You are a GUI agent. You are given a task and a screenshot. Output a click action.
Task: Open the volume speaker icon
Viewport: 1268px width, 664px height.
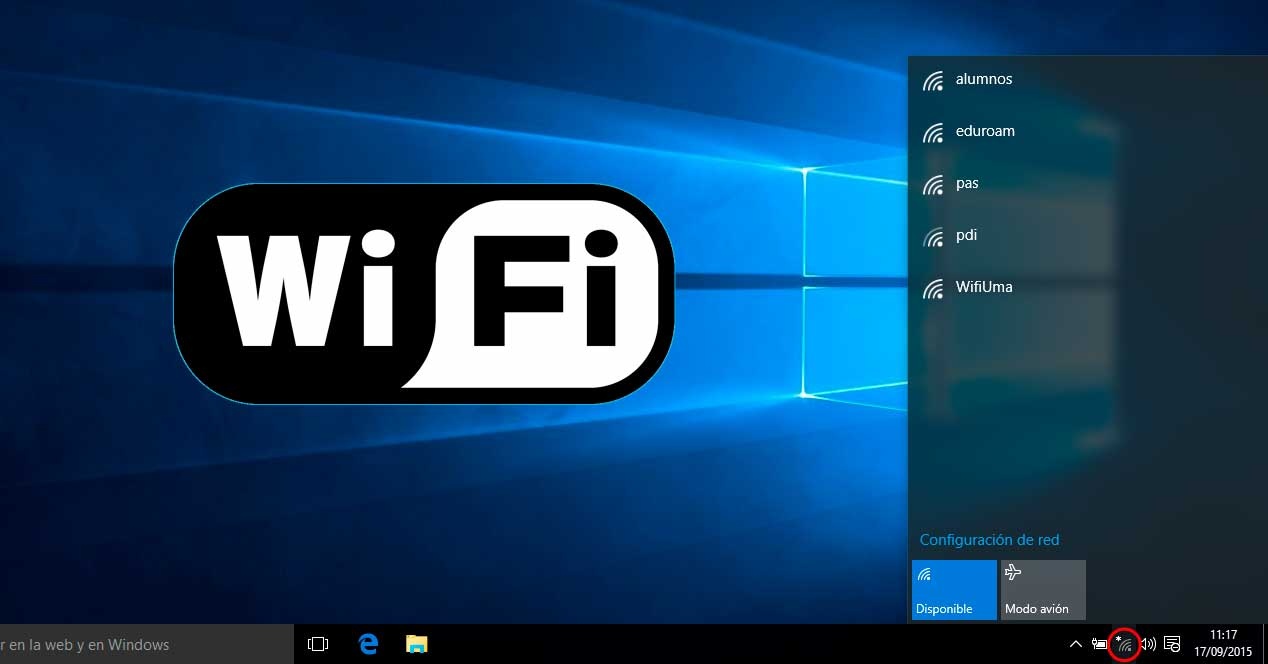1148,645
